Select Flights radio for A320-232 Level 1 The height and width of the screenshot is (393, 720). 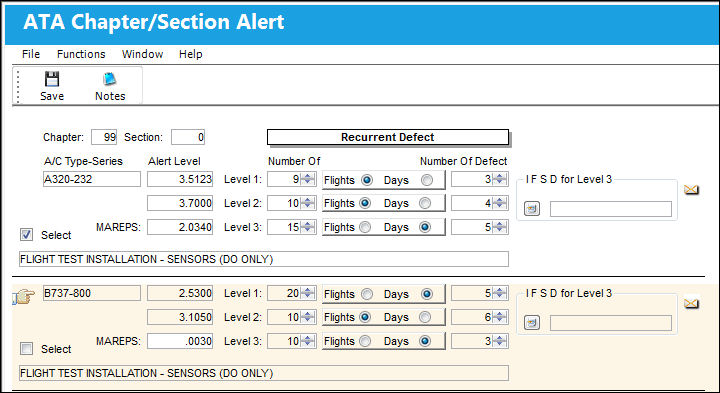[x=367, y=180]
